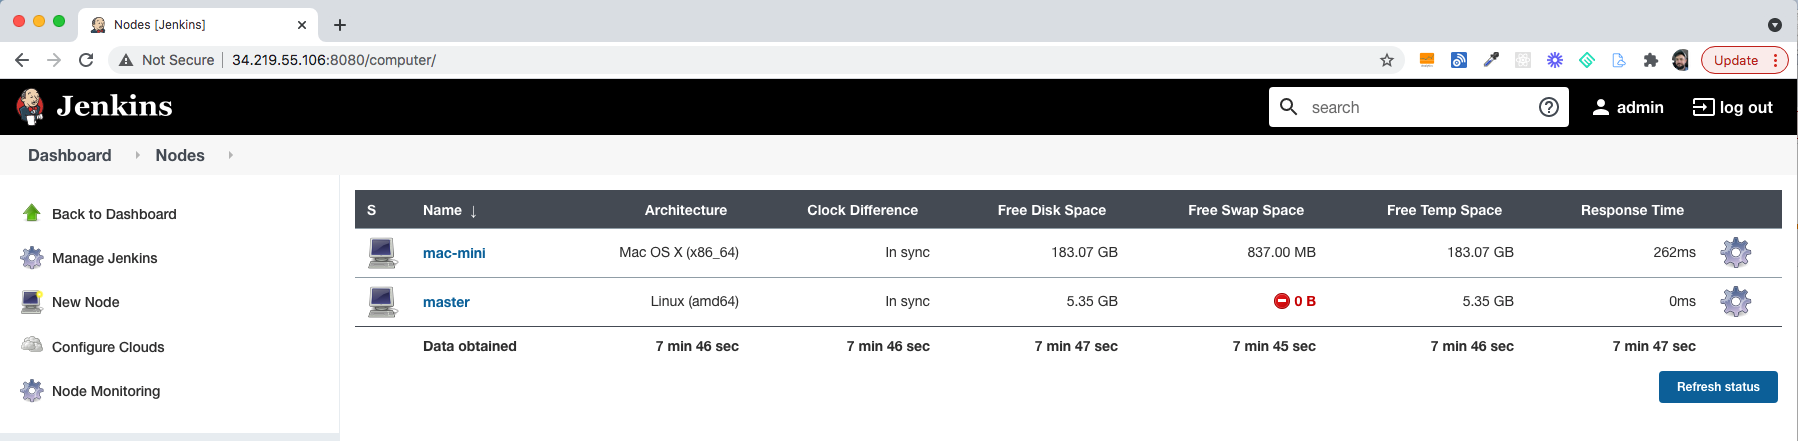
Task: Click the New Node computer icon
Action: coord(32,301)
